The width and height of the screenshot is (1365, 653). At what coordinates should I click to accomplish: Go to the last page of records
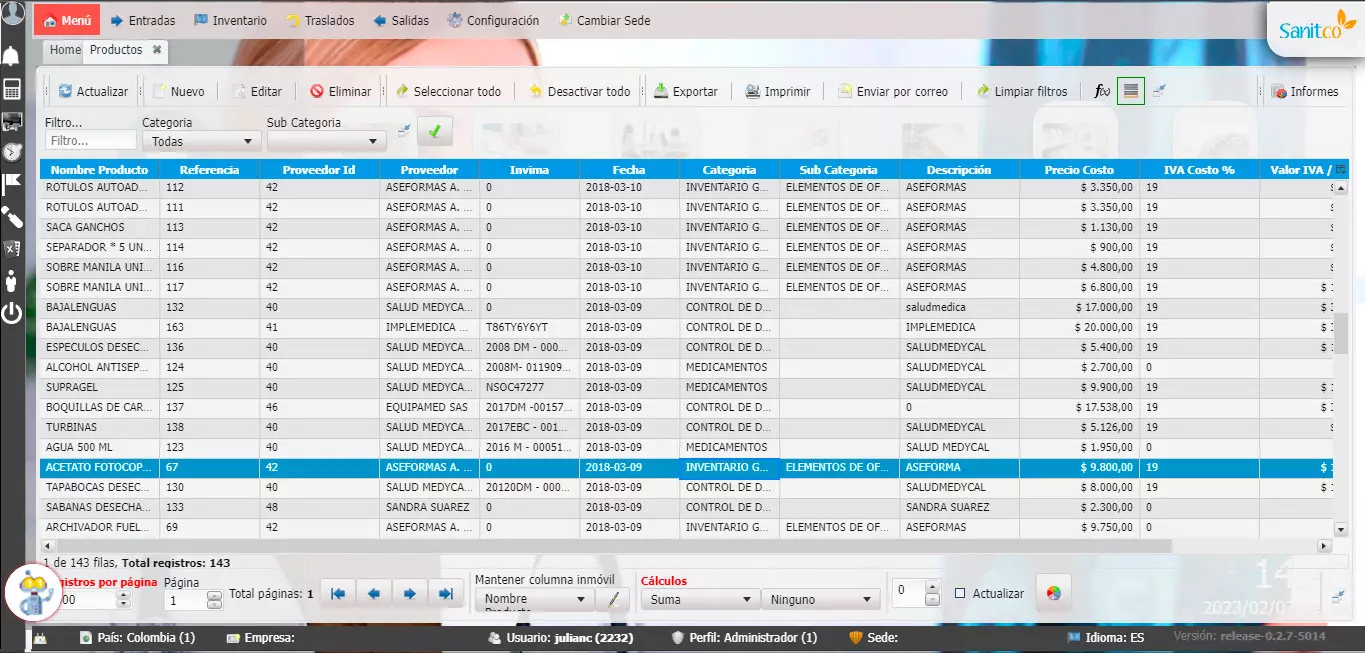point(446,594)
